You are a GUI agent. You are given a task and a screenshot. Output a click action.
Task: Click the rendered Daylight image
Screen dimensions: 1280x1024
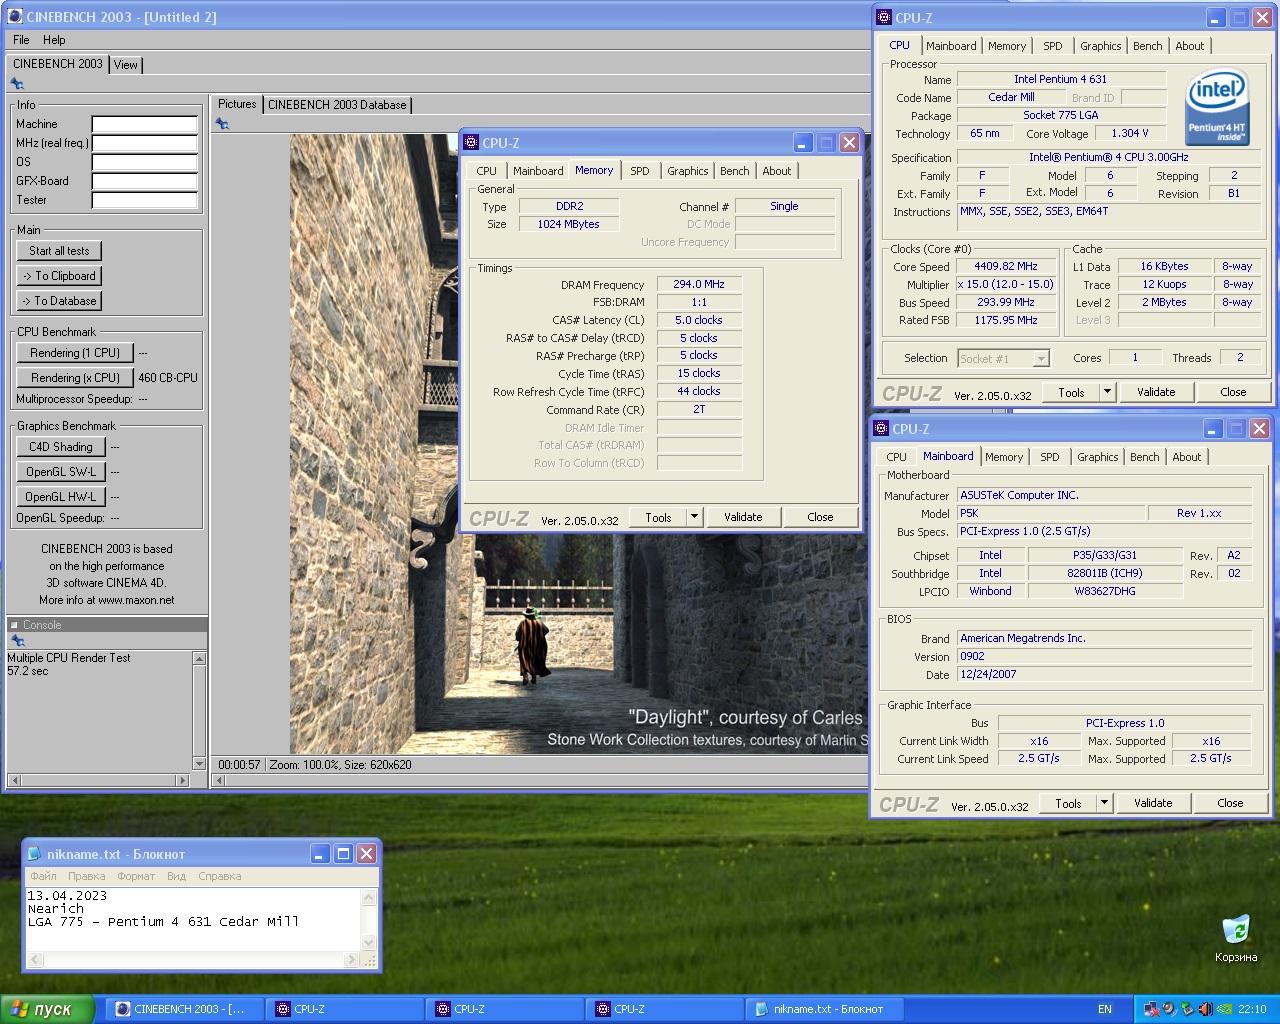pyautogui.click(x=579, y=444)
